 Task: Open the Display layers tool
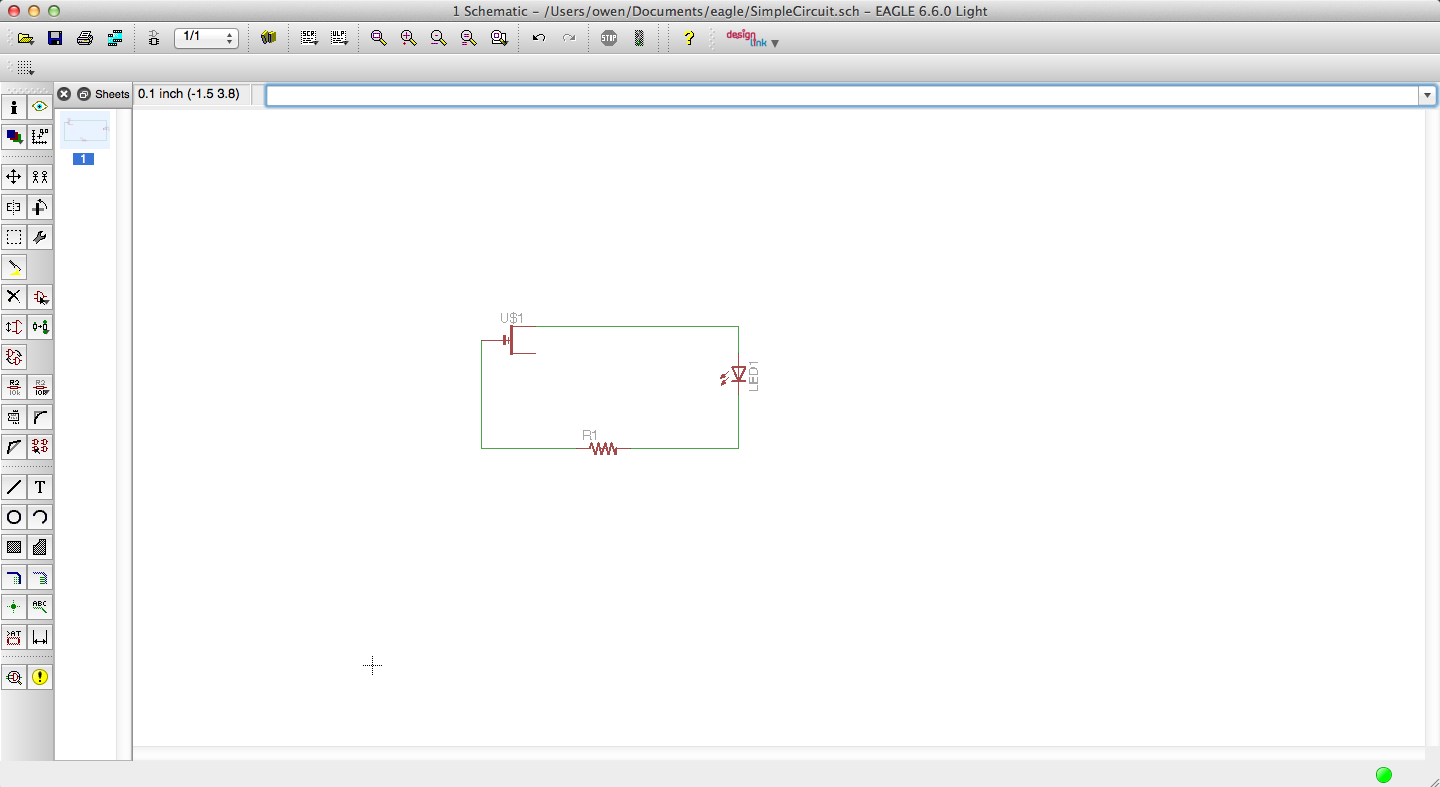tap(14, 137)
